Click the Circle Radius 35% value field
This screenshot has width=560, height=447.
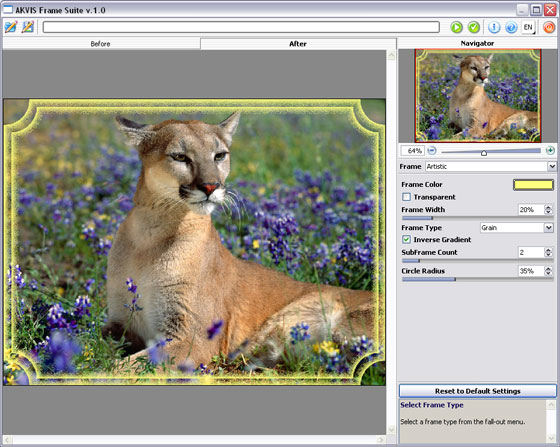point(531,271)
